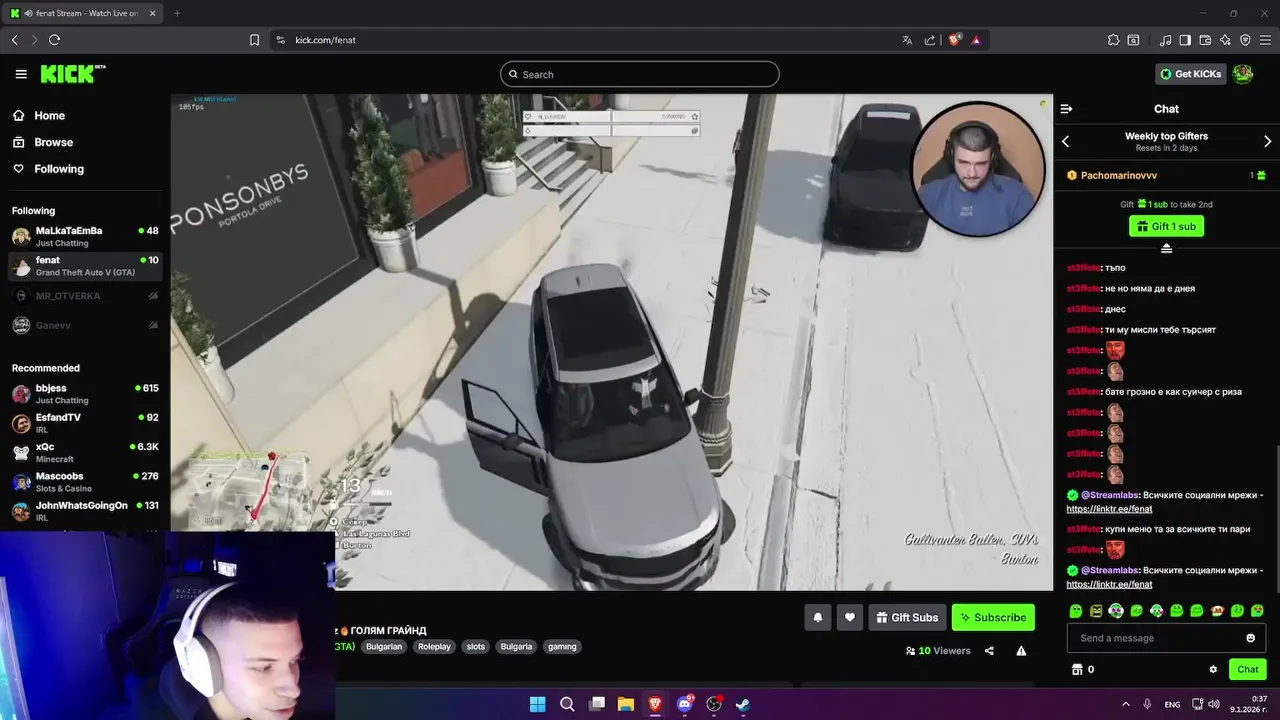Report stream via warning triangle icon
Image resolution: width=1280 pixels, height=720 pixels.
pyautogui.click(x=1021, y=651)
